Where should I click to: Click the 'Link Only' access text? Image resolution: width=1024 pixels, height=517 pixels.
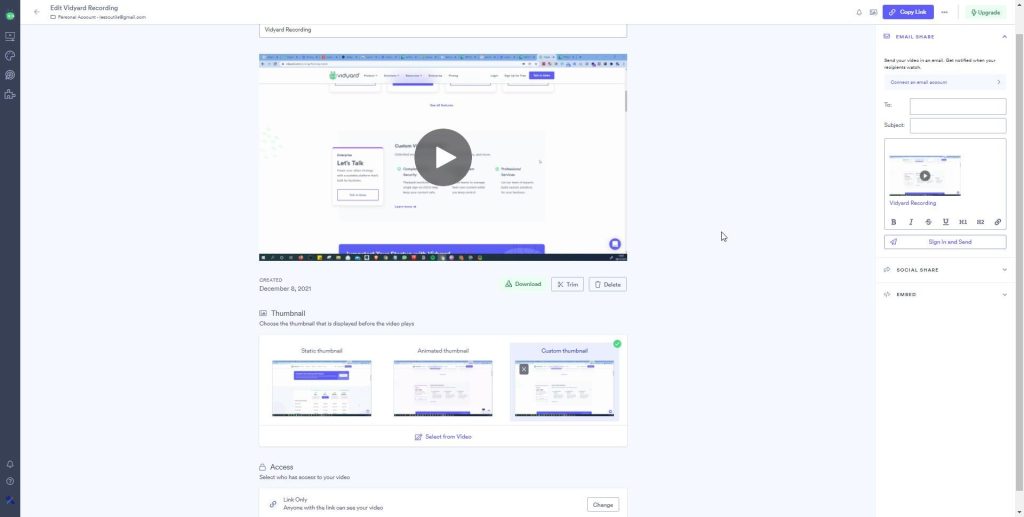click(295, 500)
